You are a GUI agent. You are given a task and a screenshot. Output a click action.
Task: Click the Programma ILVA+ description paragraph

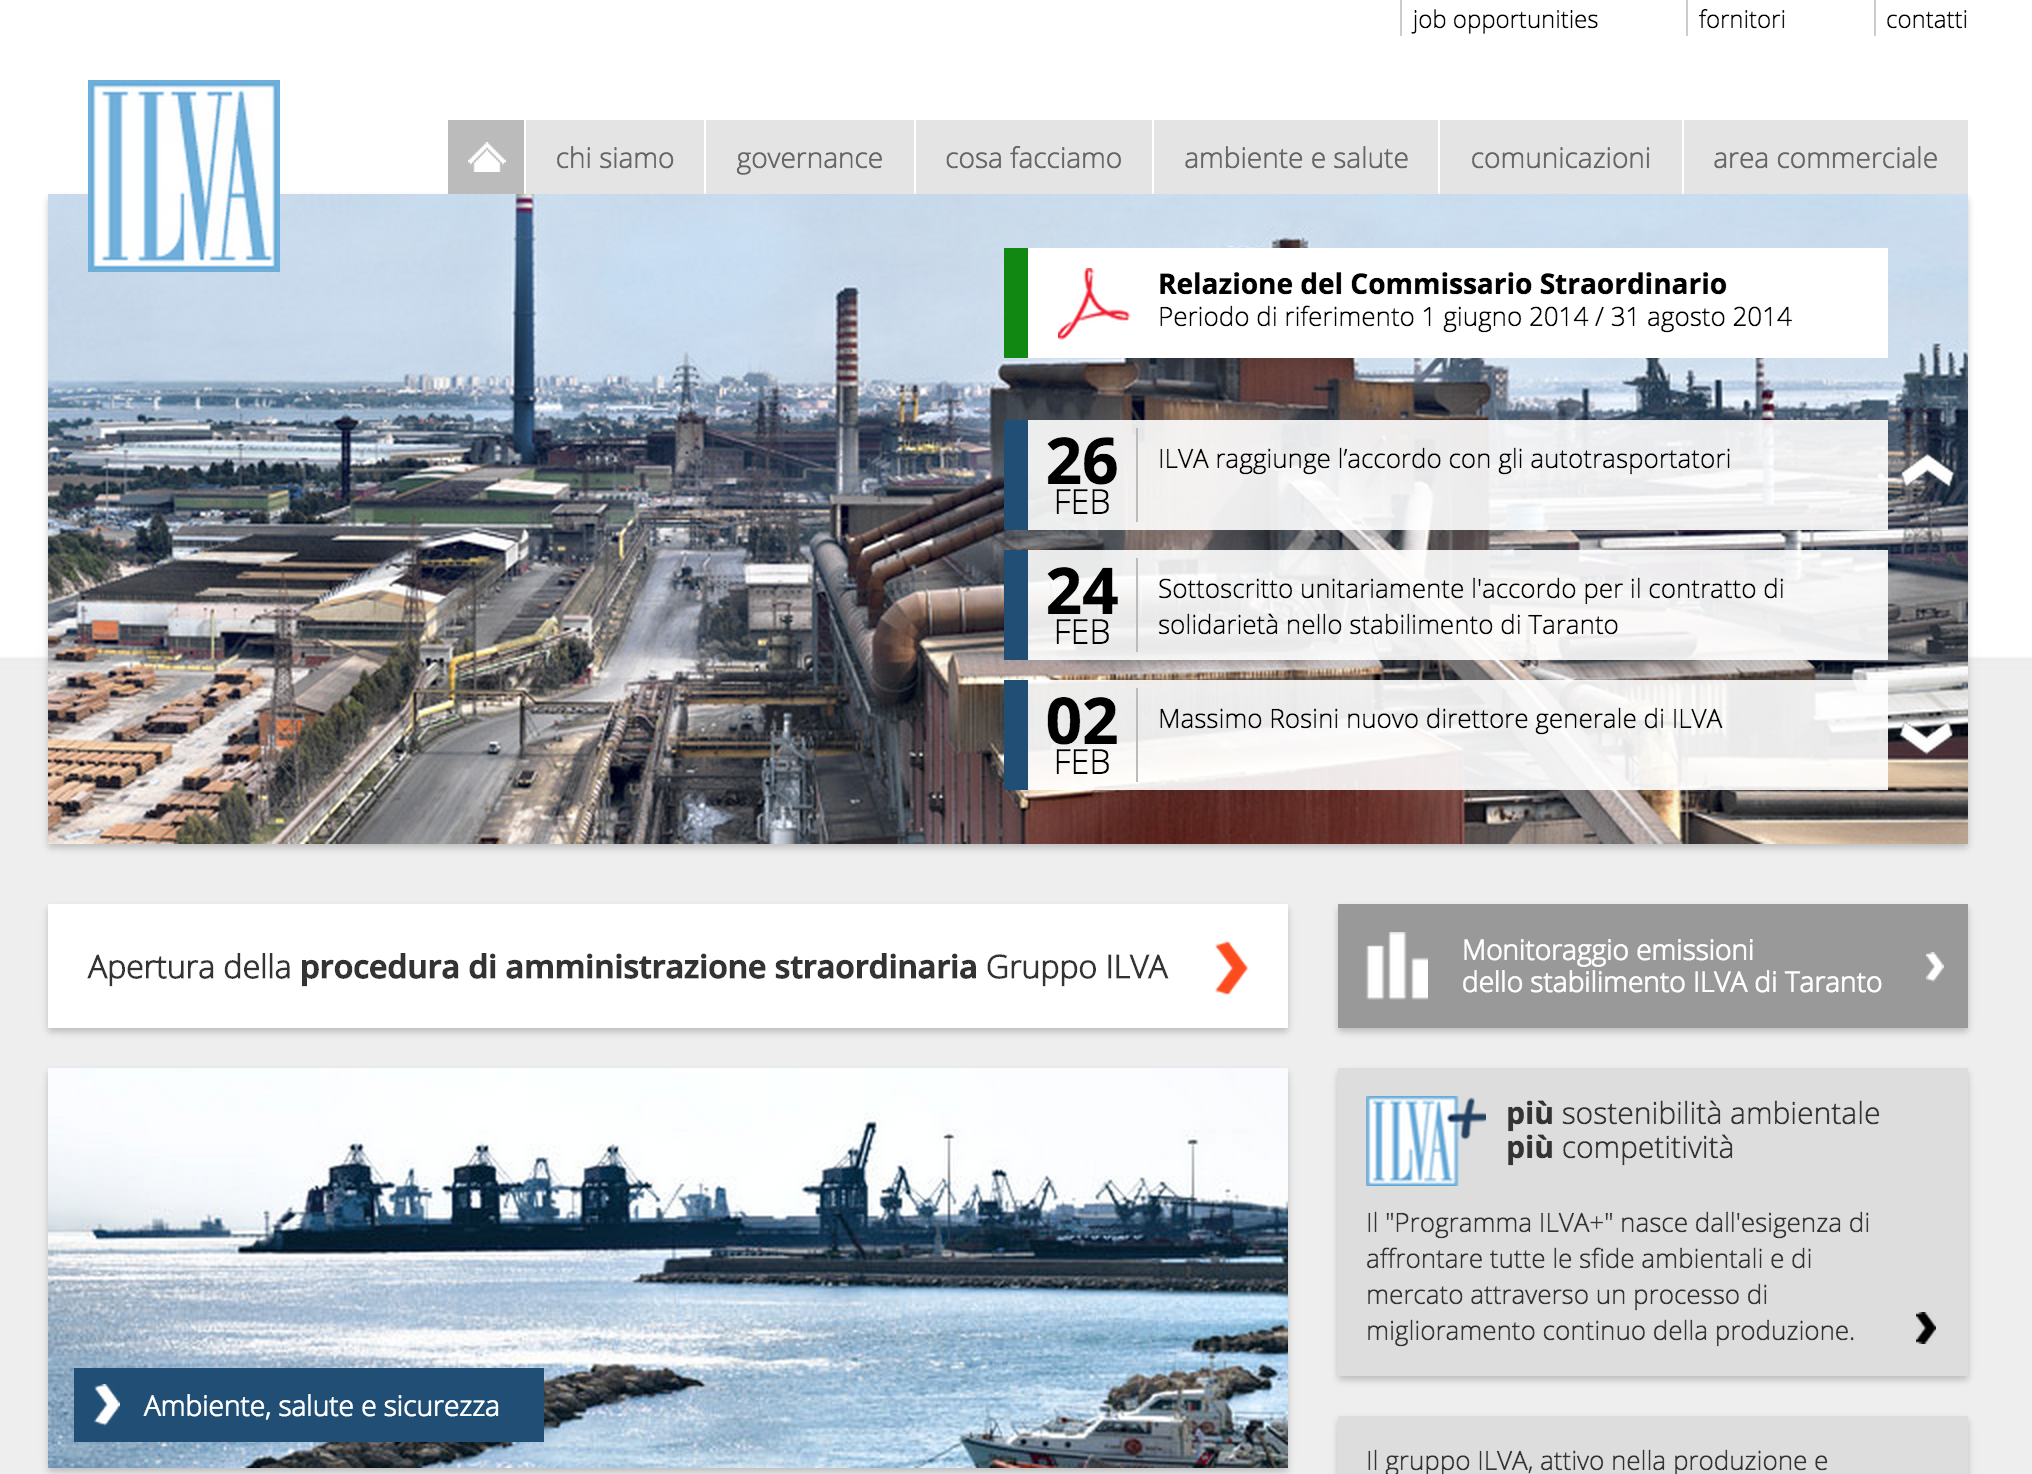click(x=1617, y=1277)
